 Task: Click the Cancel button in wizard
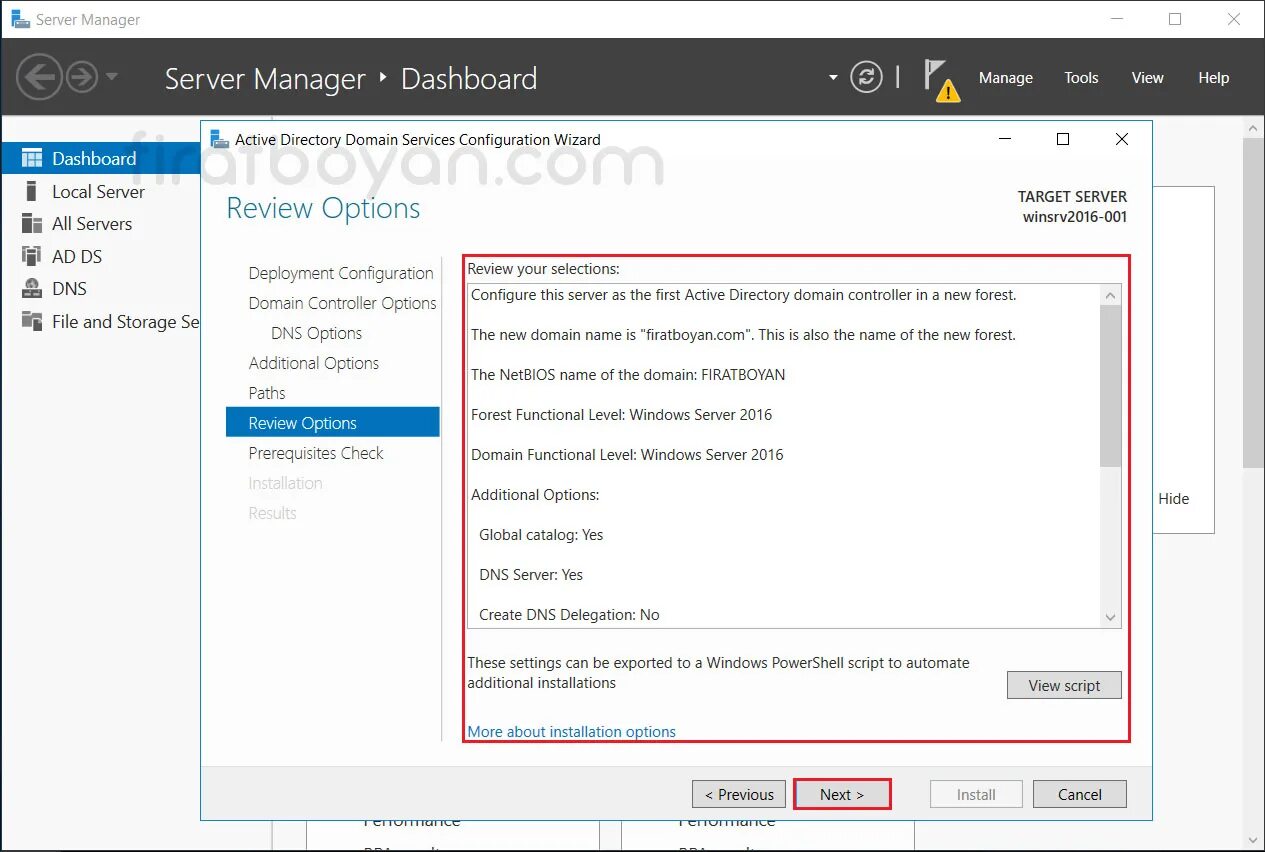pyautogui.click(x=1080, y=794)
